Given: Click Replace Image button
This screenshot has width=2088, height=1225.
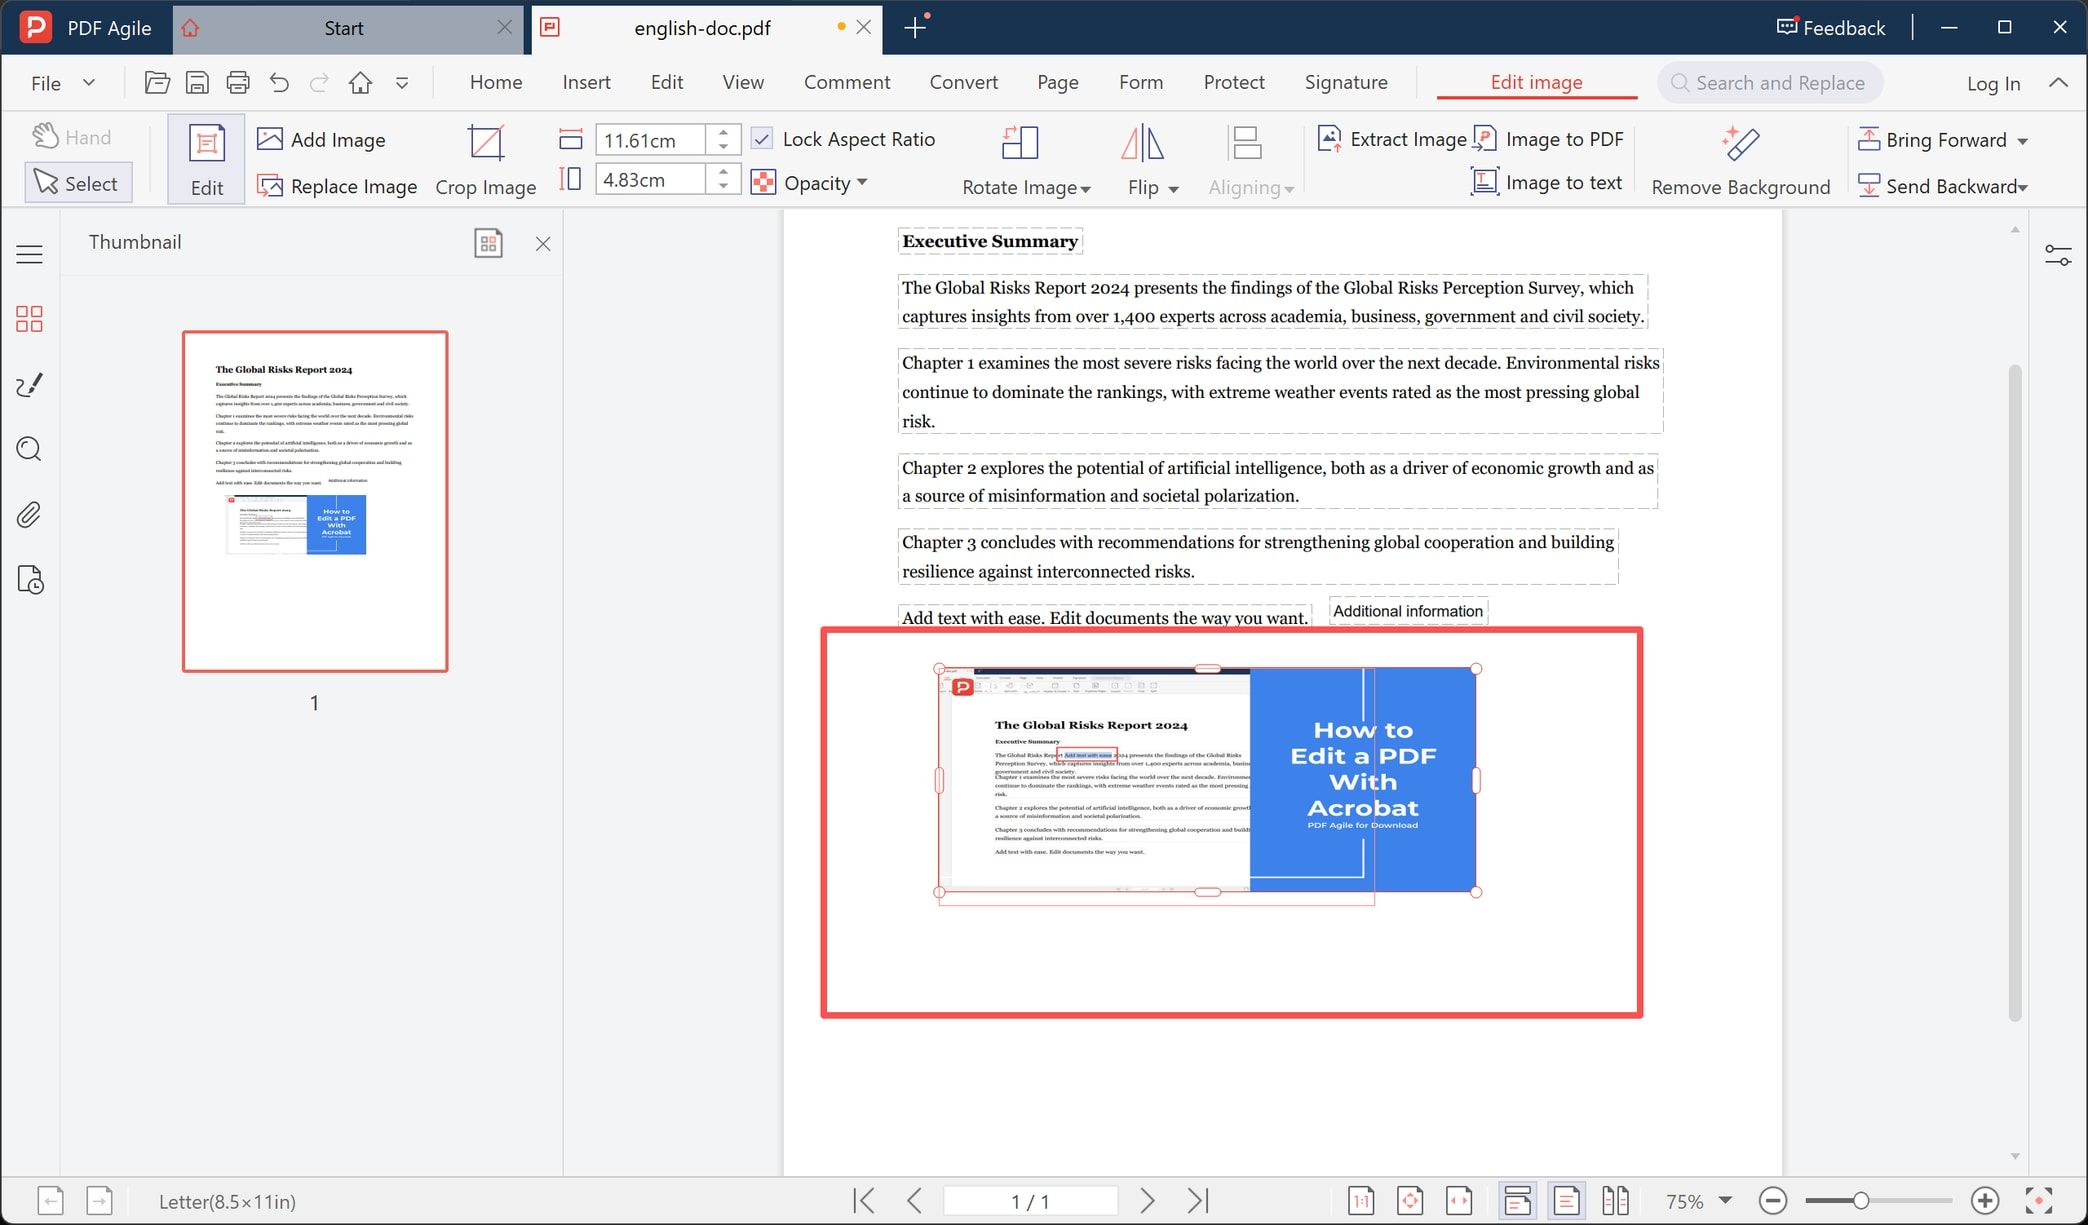Looking at the screenshot, I should 337,186.
